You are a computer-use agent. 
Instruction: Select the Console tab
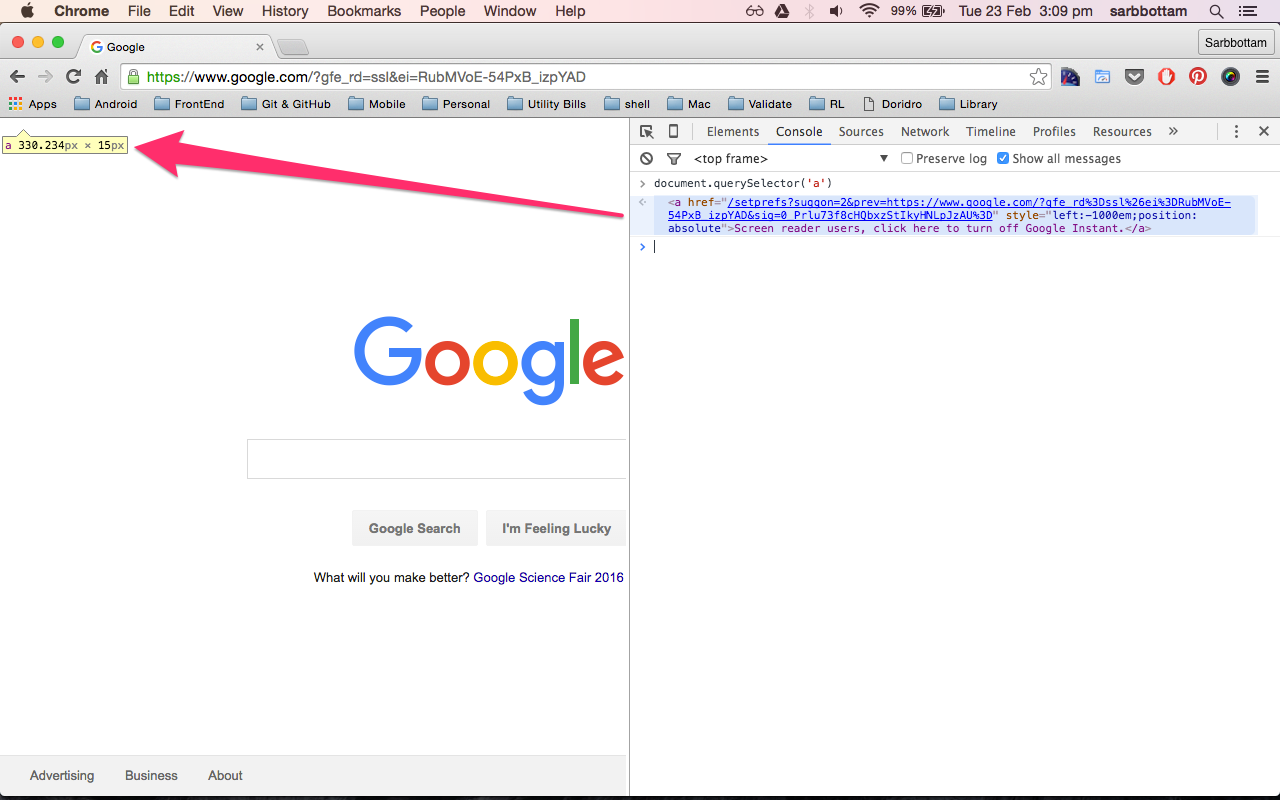pos(799,131)
